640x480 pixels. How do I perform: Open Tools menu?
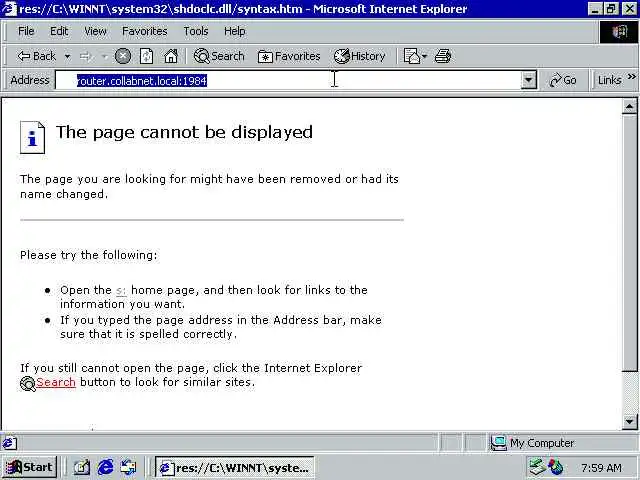tap(196, 31)
